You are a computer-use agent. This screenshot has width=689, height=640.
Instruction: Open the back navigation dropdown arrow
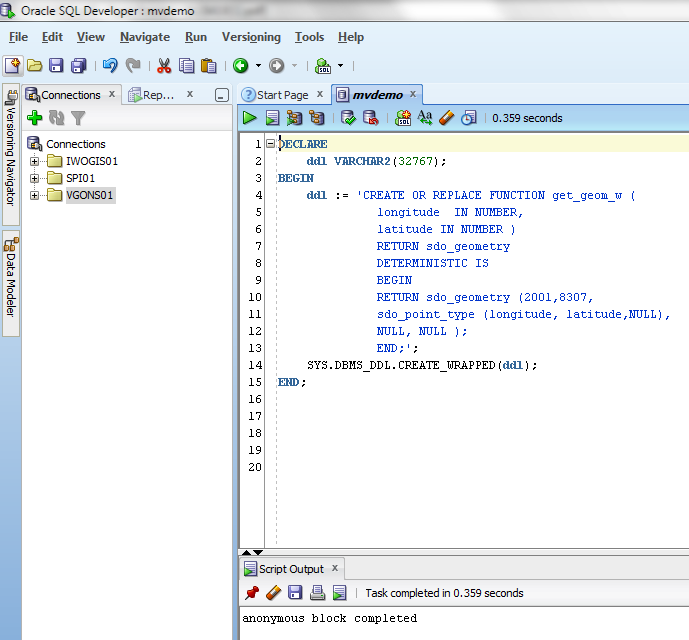pos(258,66)
